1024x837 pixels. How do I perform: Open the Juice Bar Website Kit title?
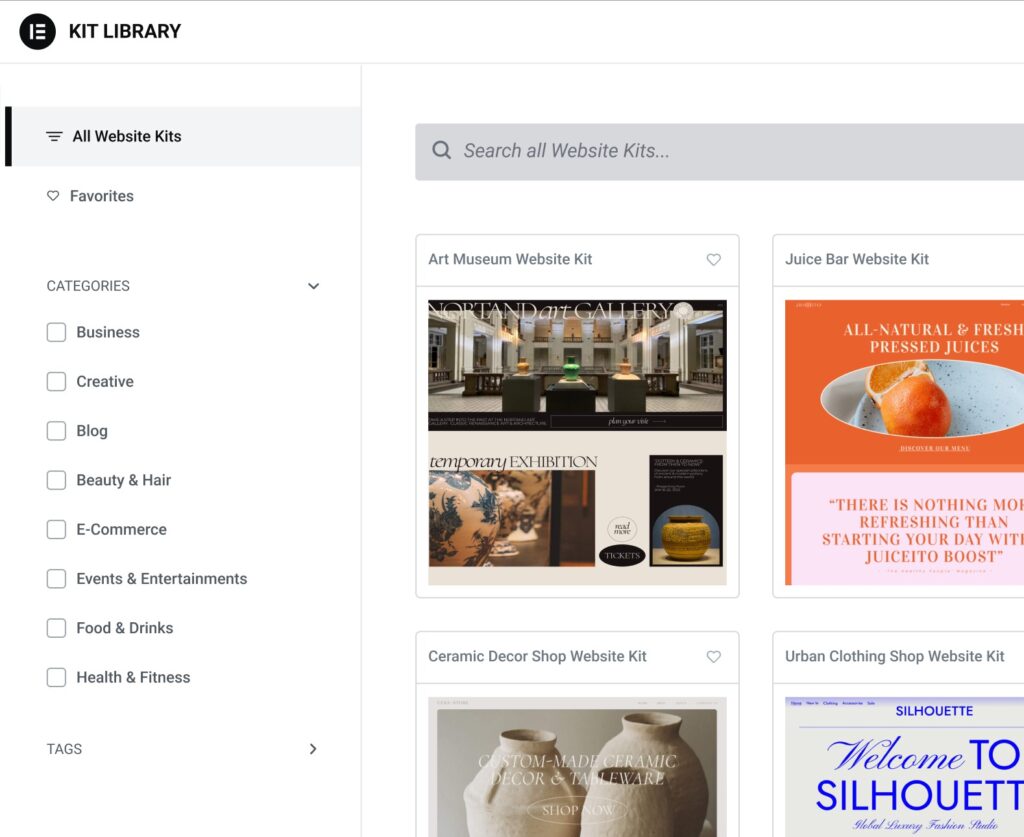(857, 259)
